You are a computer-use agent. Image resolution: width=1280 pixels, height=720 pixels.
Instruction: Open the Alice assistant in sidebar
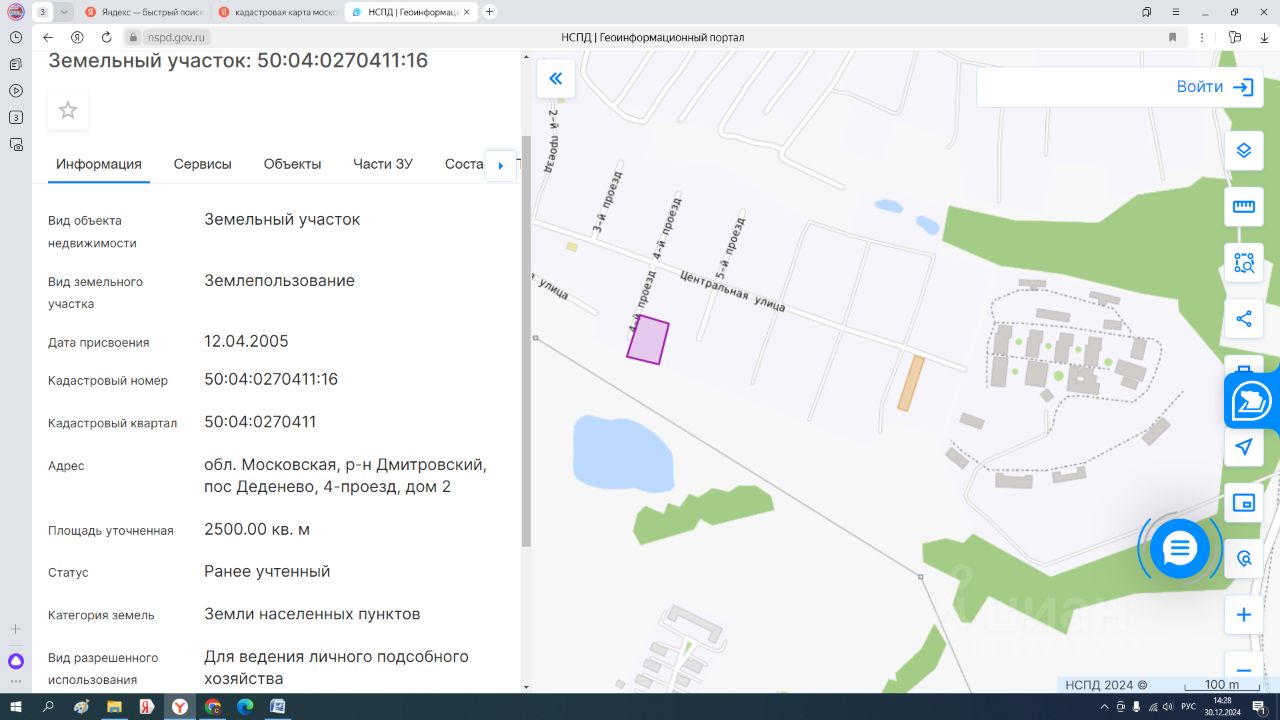pyautogui.click(x=16, y=661)
